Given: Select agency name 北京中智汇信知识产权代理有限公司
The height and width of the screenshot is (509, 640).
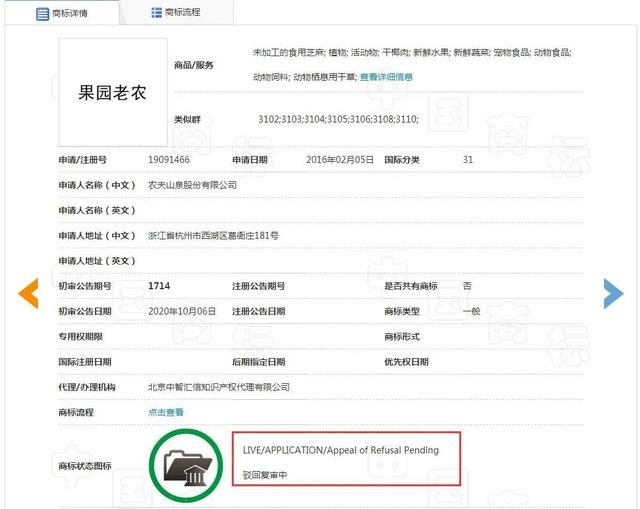Looking at the screenshot, I should pos(219,387).
